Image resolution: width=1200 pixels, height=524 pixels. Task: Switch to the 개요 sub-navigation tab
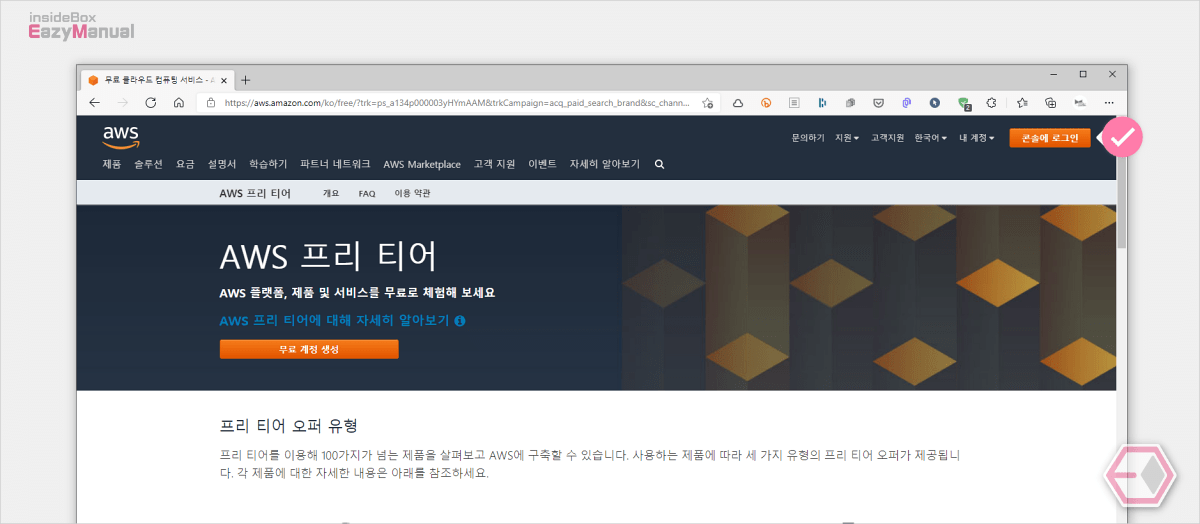tap(331, 194)
